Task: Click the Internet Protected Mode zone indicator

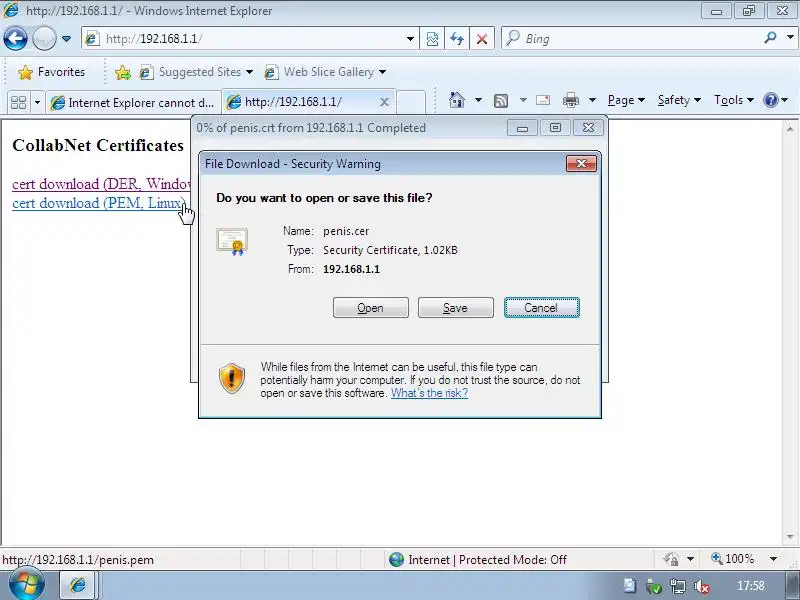Action: pyautogui.click(x=478, y=560)
